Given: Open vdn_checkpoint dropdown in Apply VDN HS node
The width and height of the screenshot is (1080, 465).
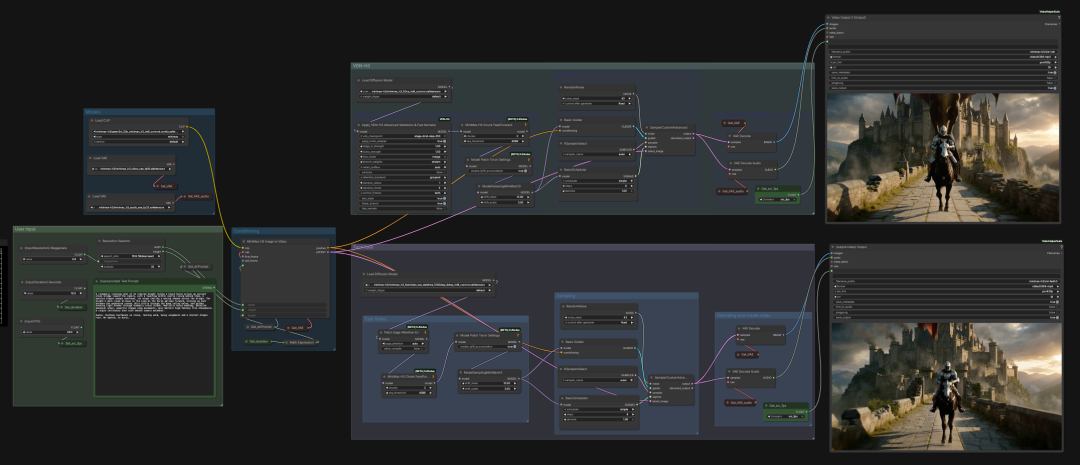Looking at the screenshot, I should (403, 136).
